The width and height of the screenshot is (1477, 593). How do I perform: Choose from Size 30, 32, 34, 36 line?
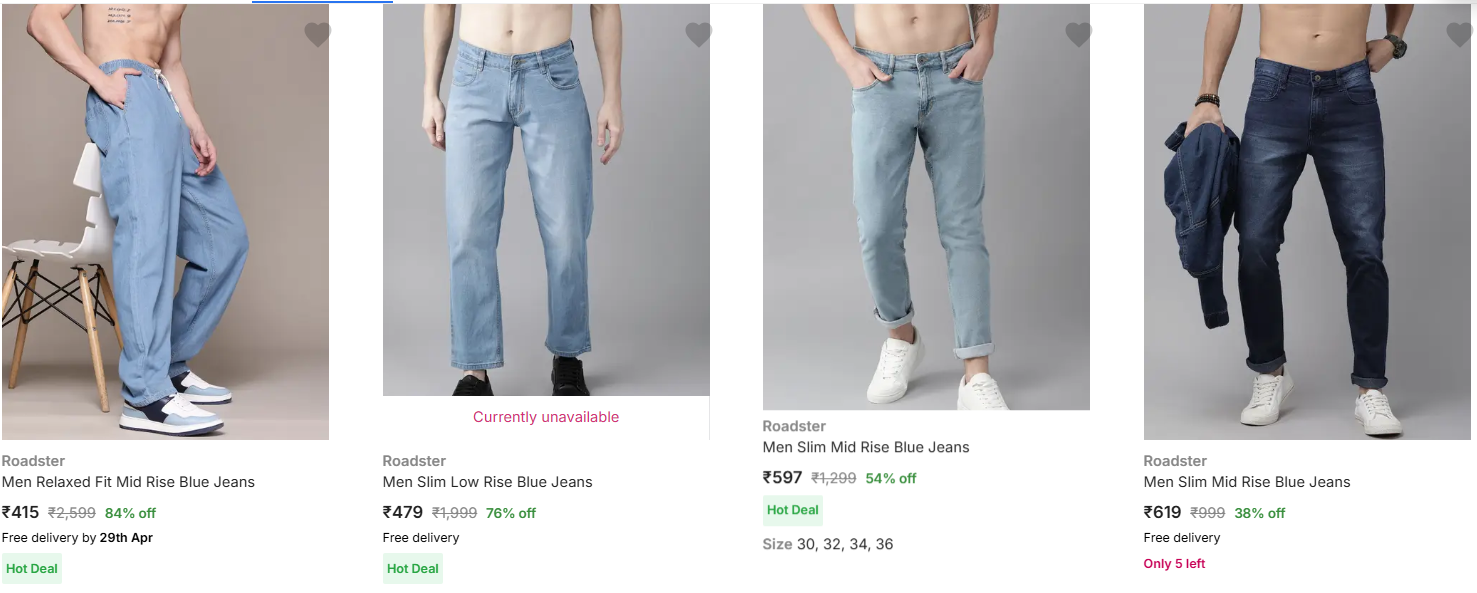pyautogui.click(x=828, y=544)
